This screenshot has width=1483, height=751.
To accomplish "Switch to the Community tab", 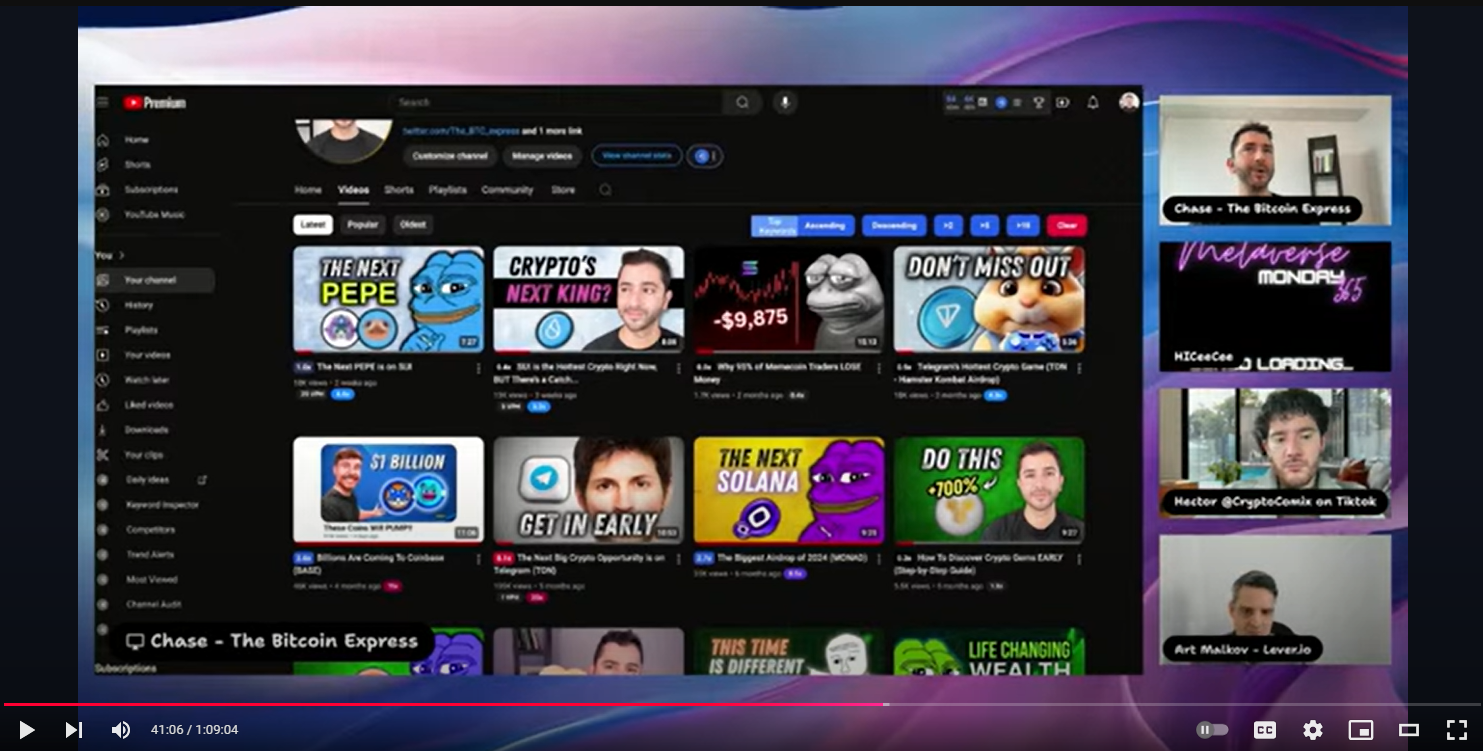I will click(x=507, y=190).
